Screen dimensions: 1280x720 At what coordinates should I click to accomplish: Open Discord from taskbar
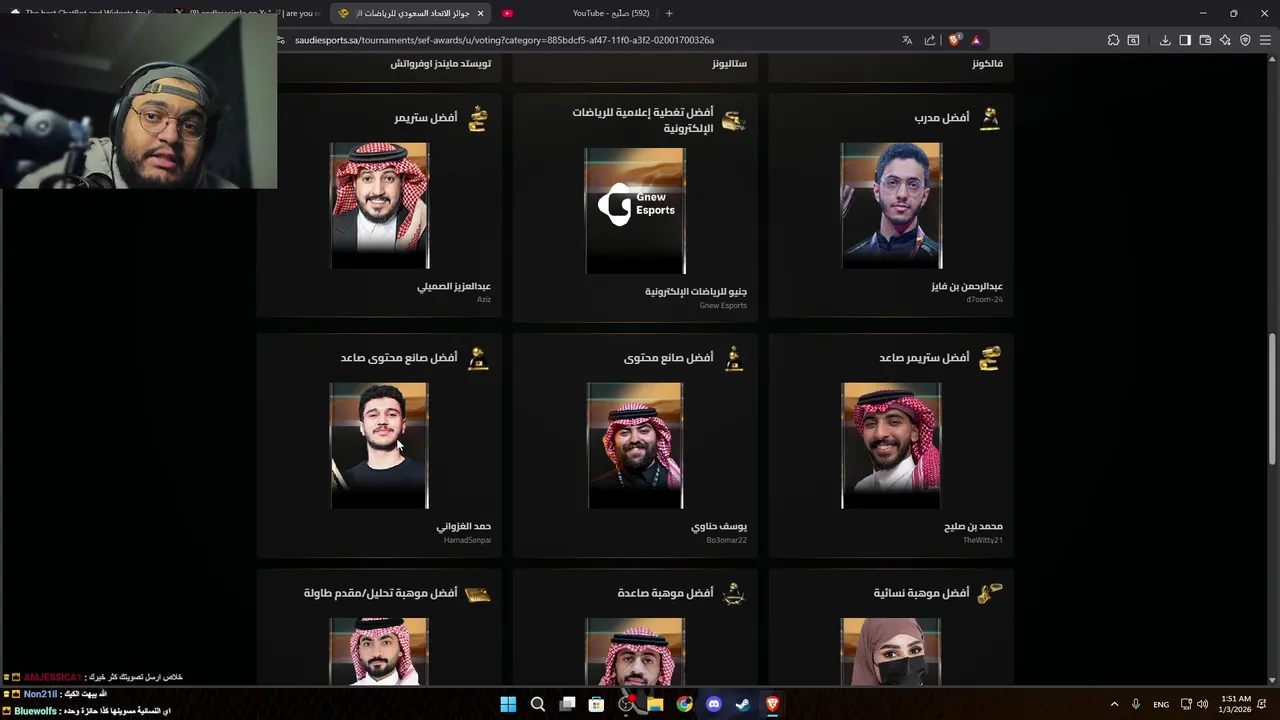click(x=714, y=704)
